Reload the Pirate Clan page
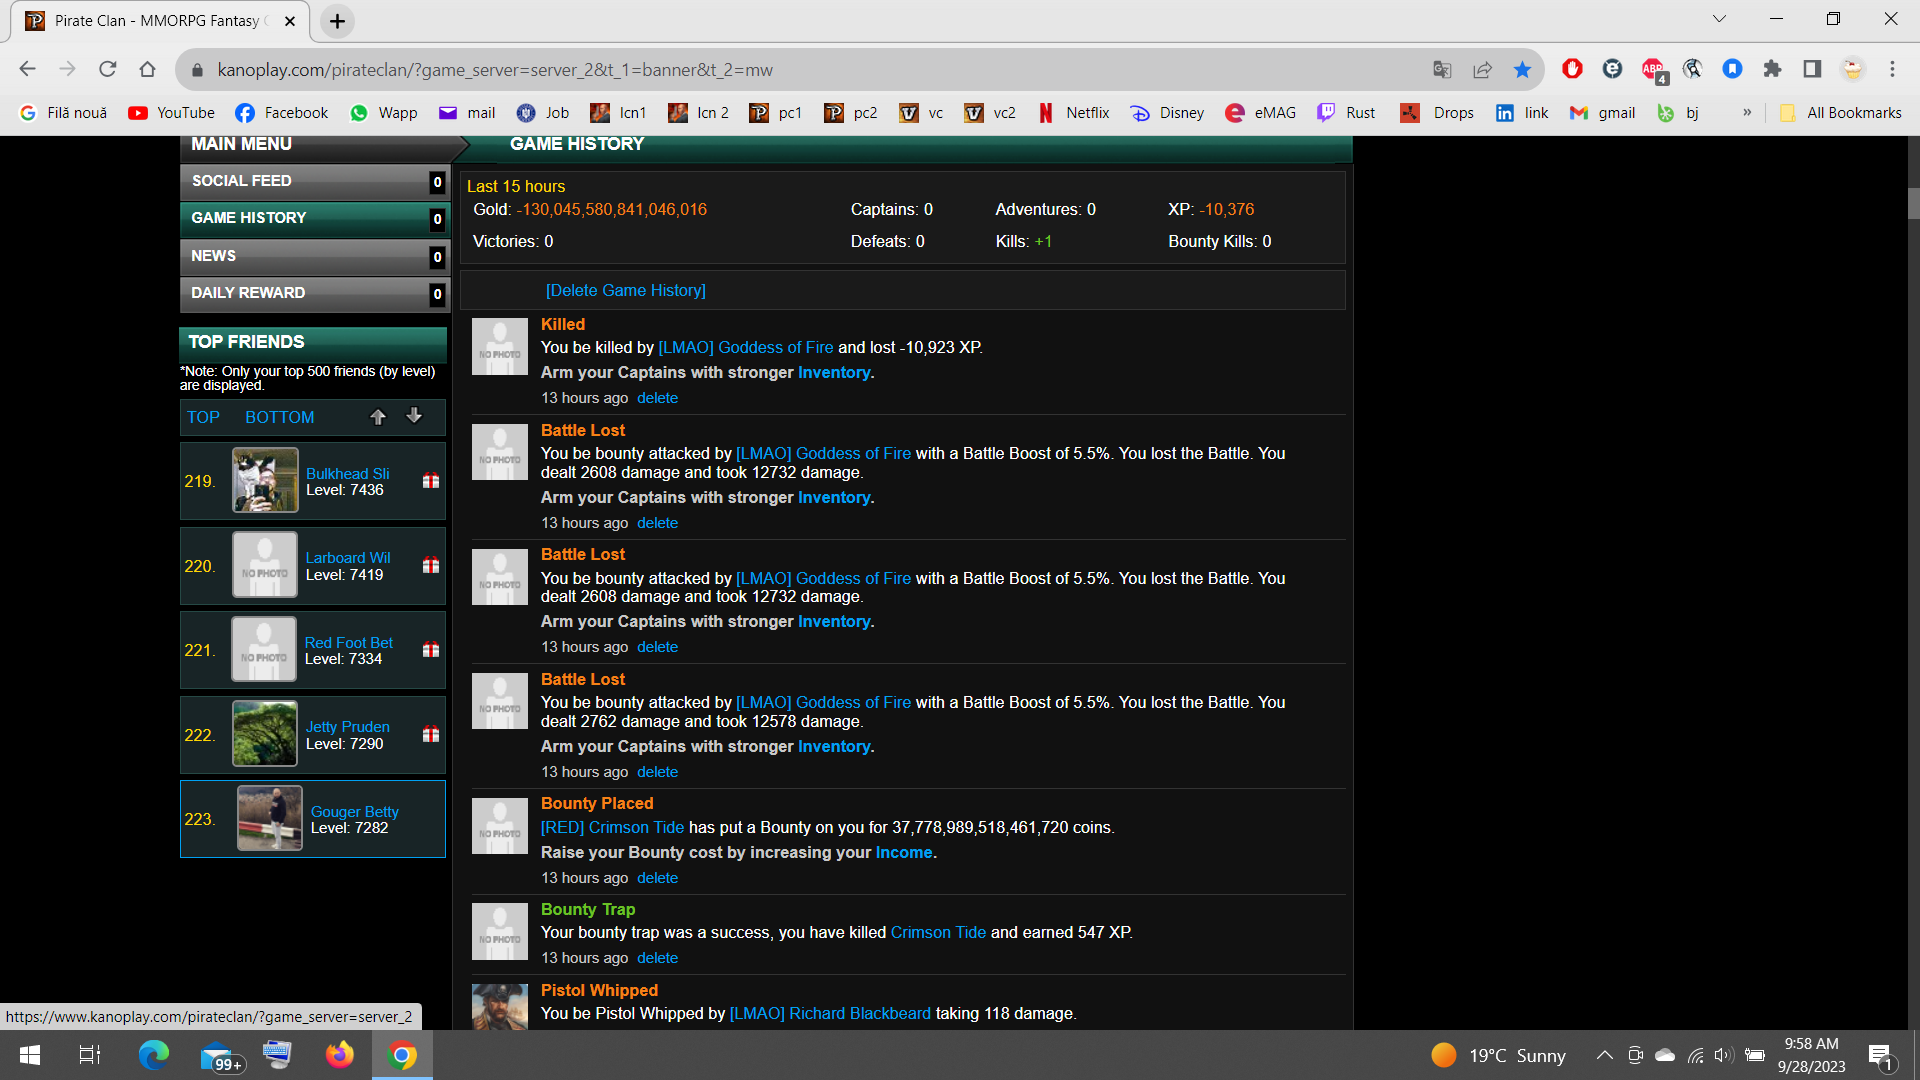 pyautogui.click(x=107, y=69)
